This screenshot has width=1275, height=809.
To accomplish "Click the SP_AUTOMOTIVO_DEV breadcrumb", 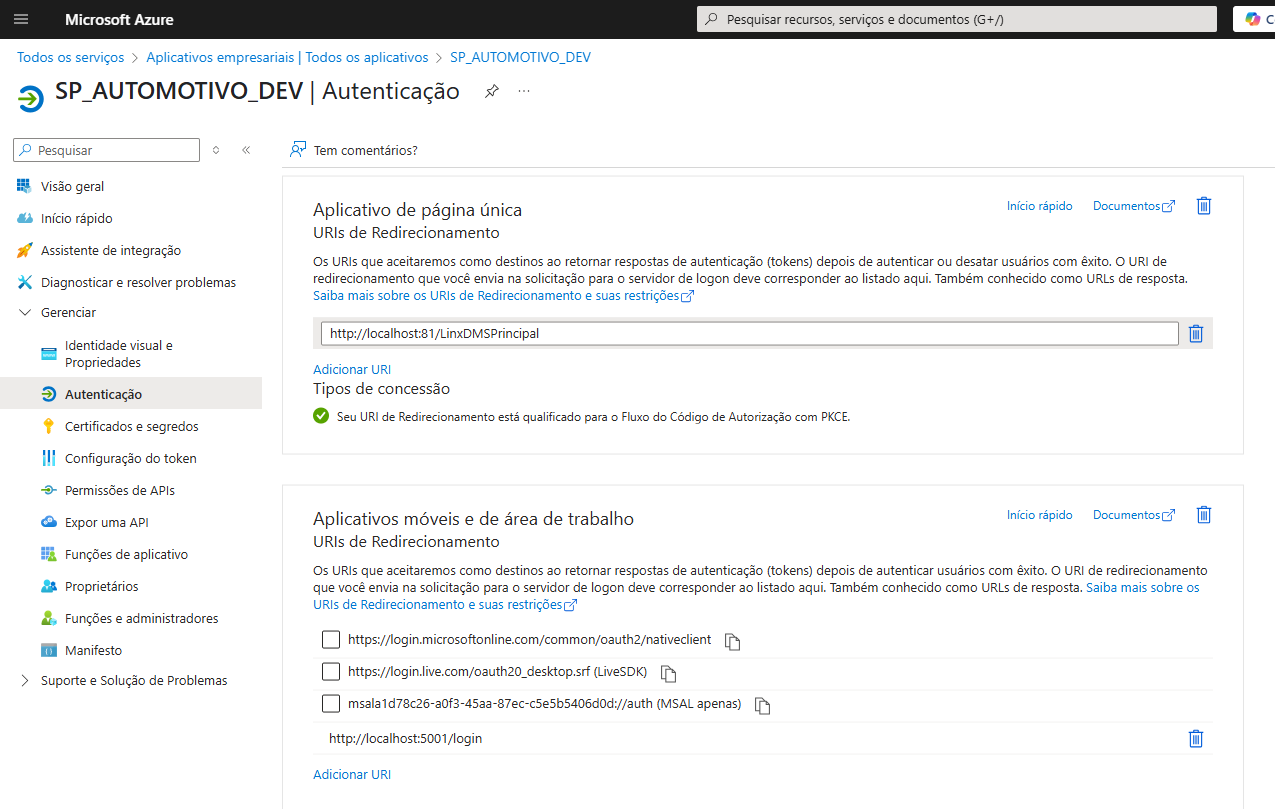I will (x=520, y=58).
